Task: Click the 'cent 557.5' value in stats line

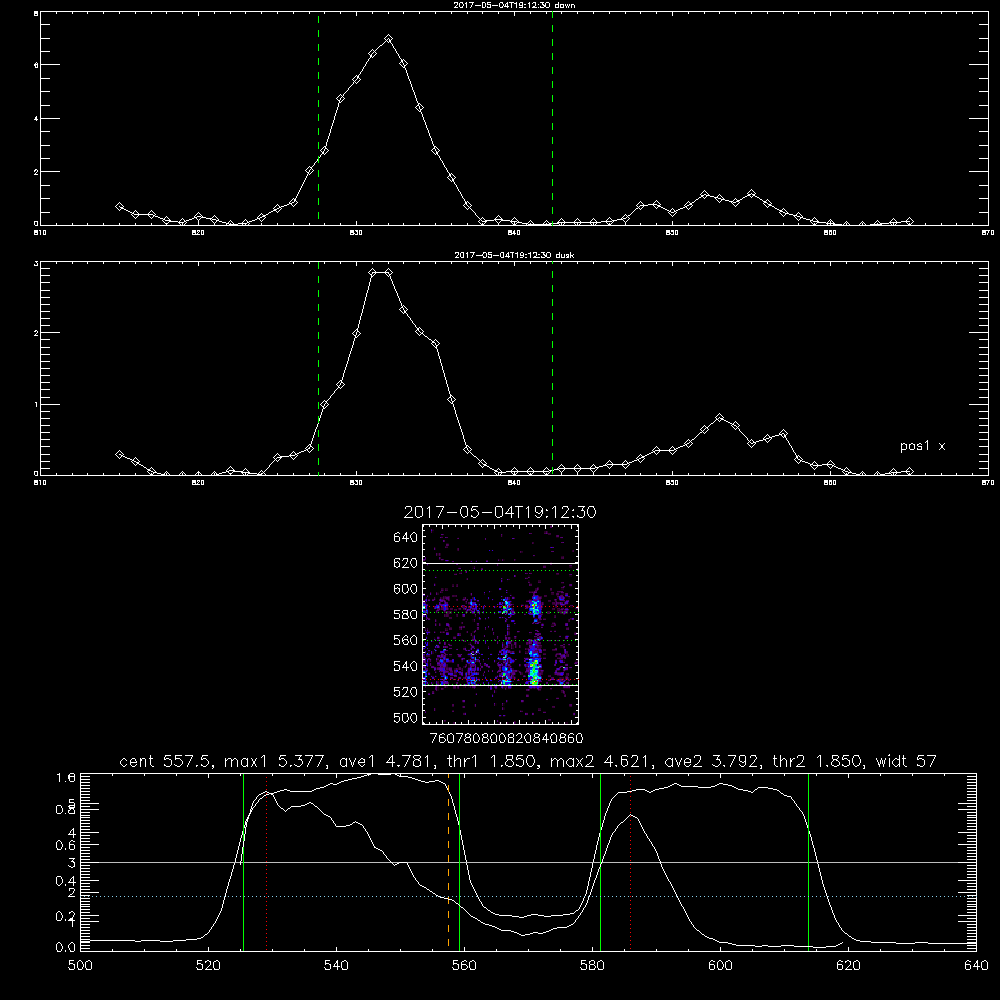Action: [x=168, y=761]
